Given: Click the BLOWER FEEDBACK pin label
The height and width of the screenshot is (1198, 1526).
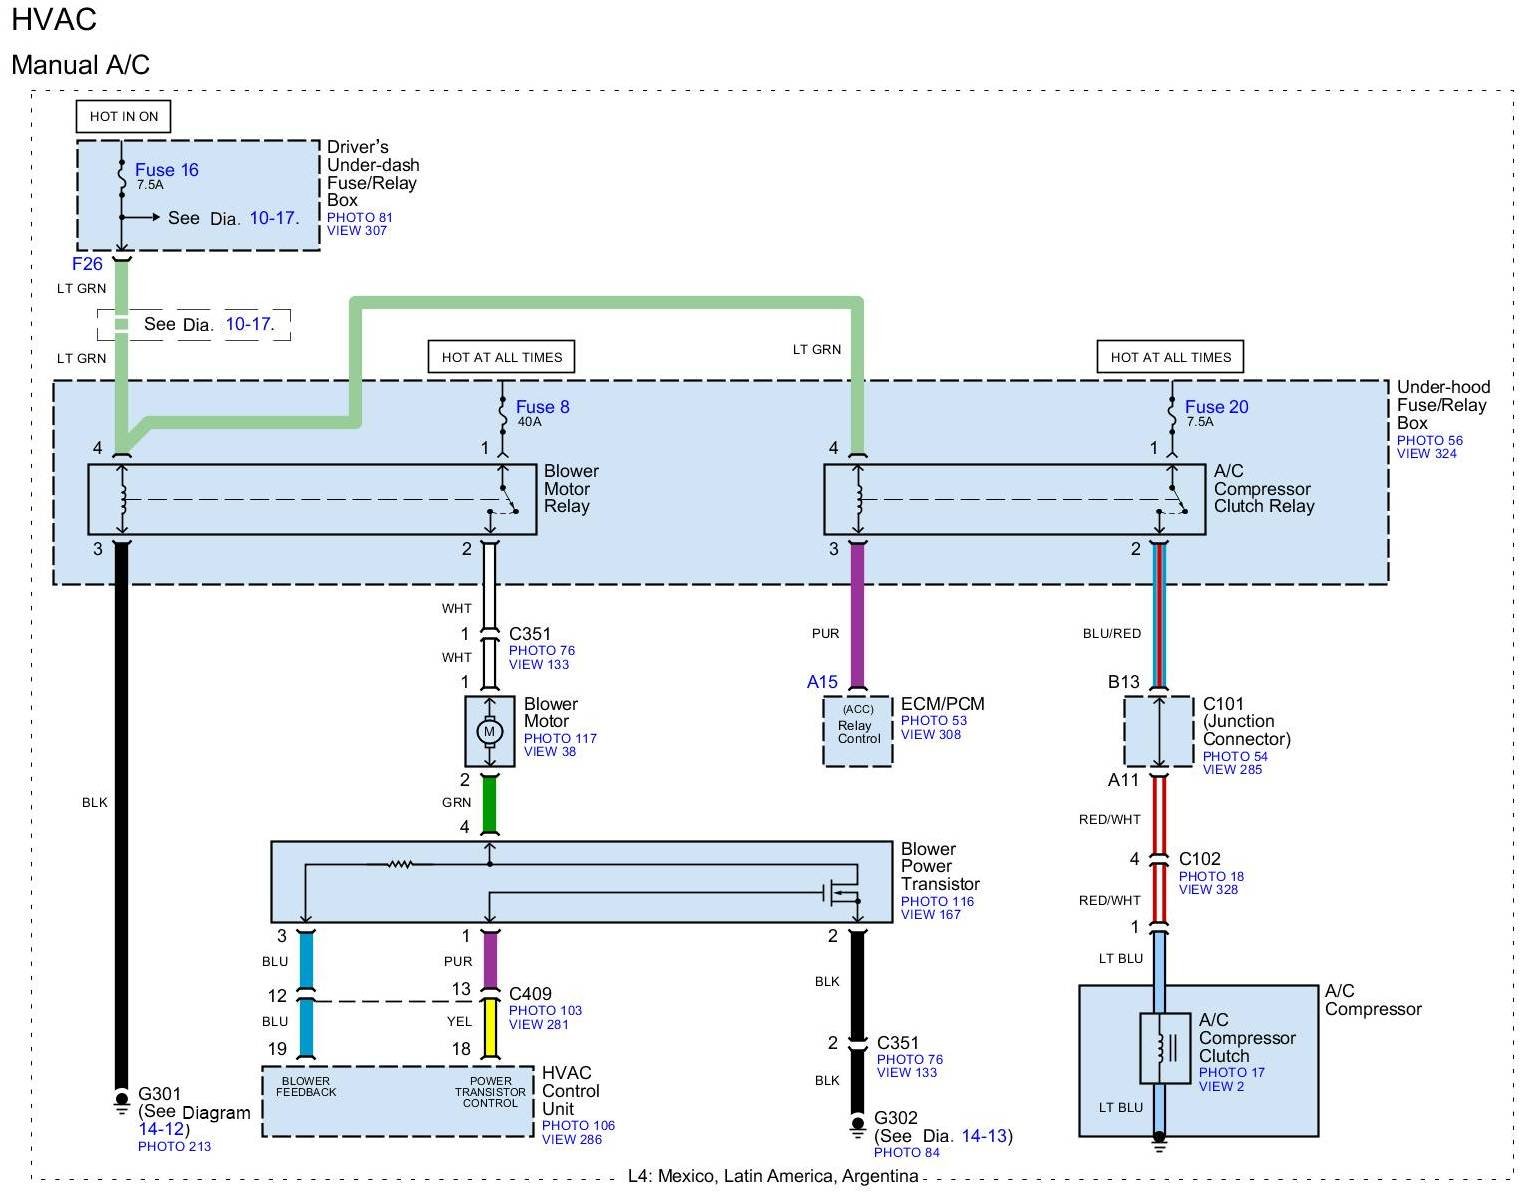Looking at the screenshot, I should coord(306,1086).
